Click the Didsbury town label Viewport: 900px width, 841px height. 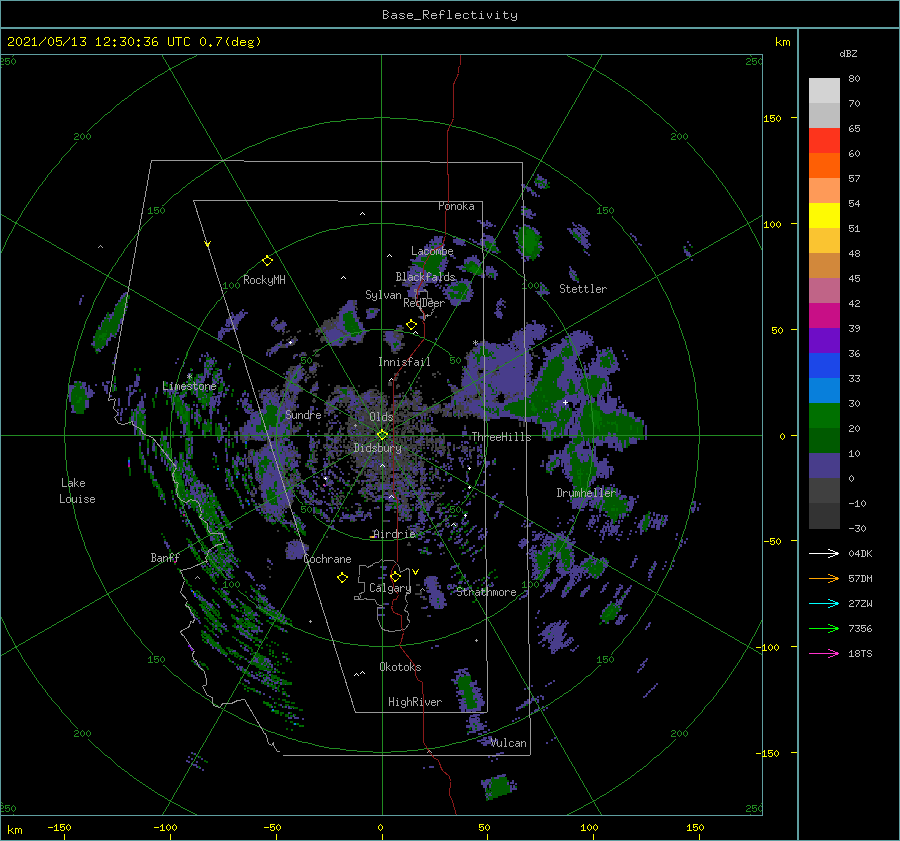point(377,448)
